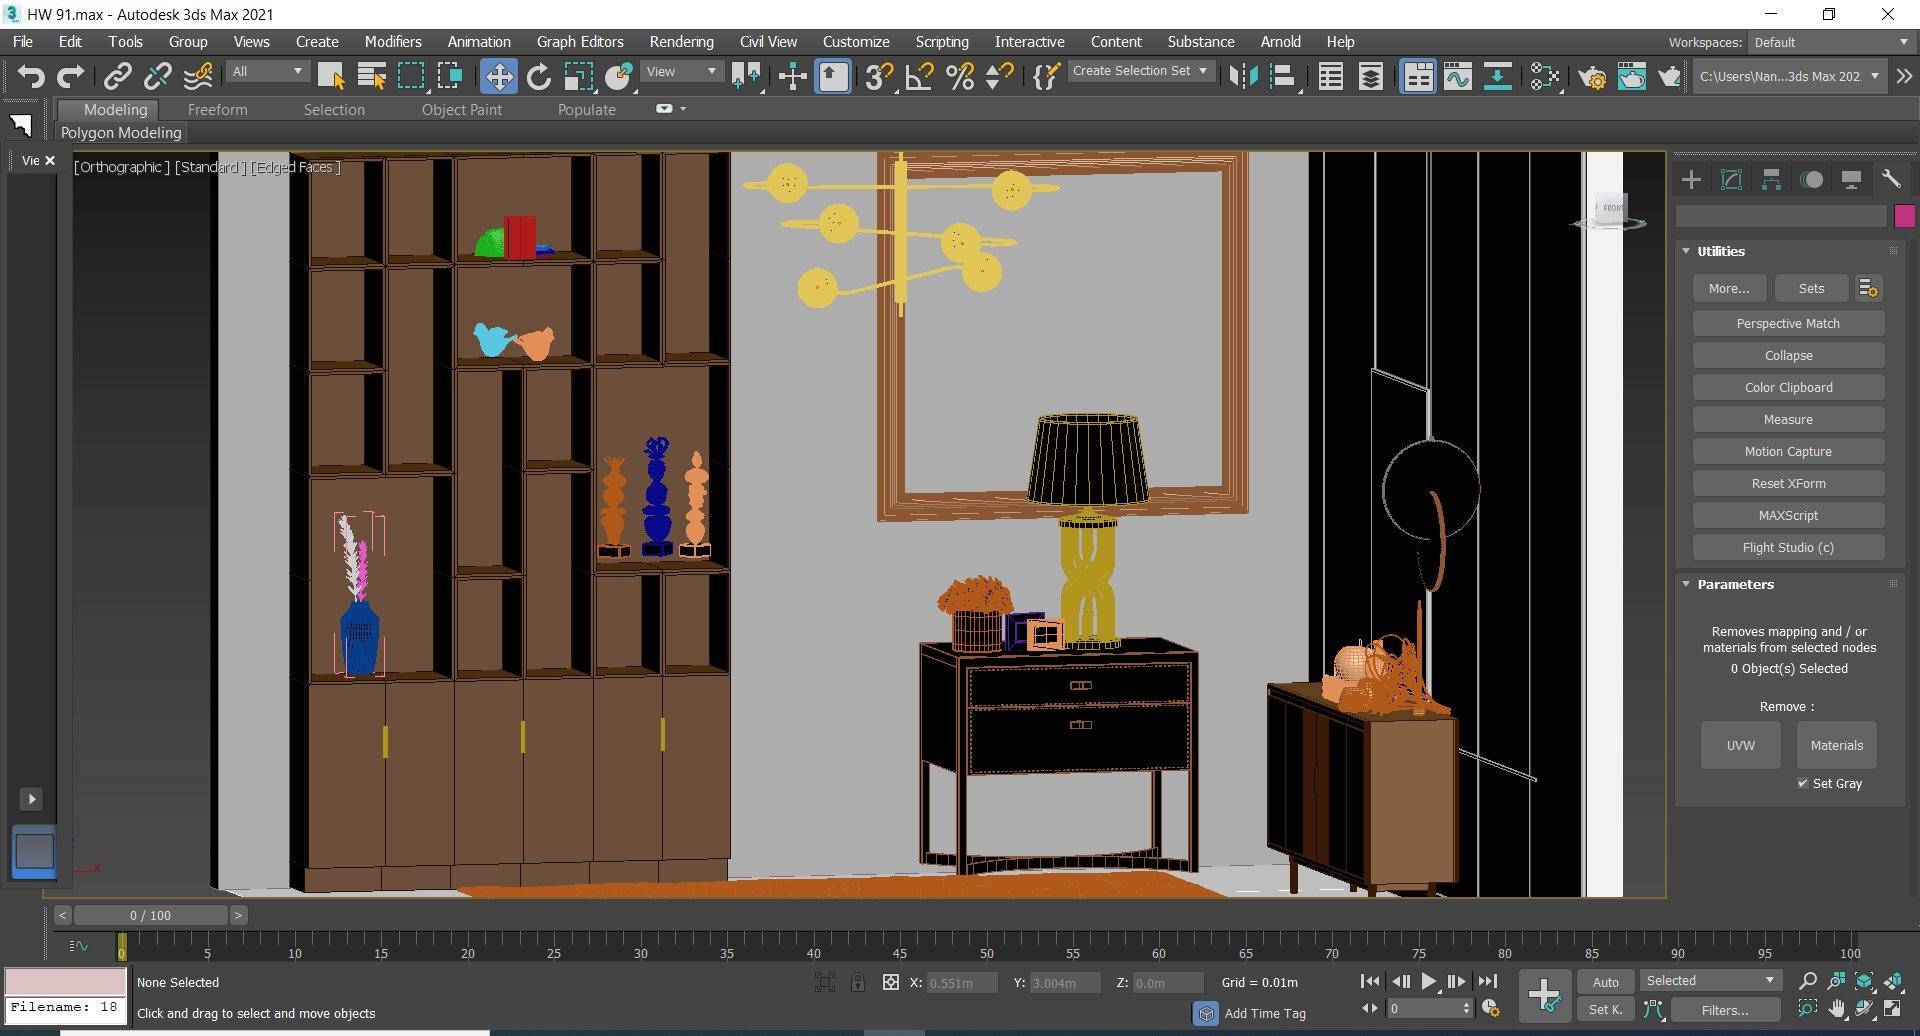Click the Play Animation button
The width and height of the screenshot is (1920, 1036).
coord(1428,981)
